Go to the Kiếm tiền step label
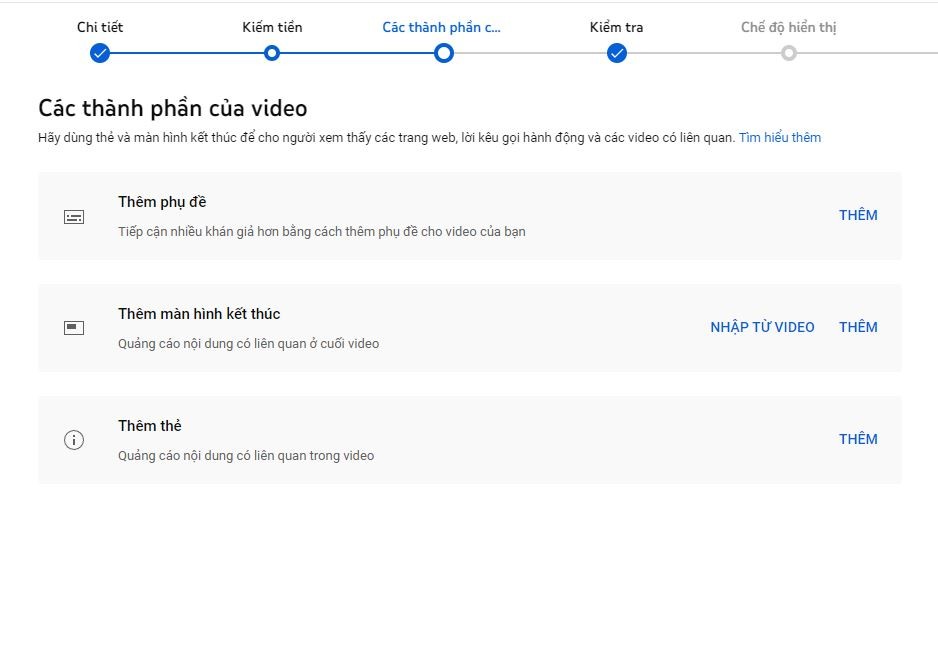The image size is (938, 666). tap(272, 27)
